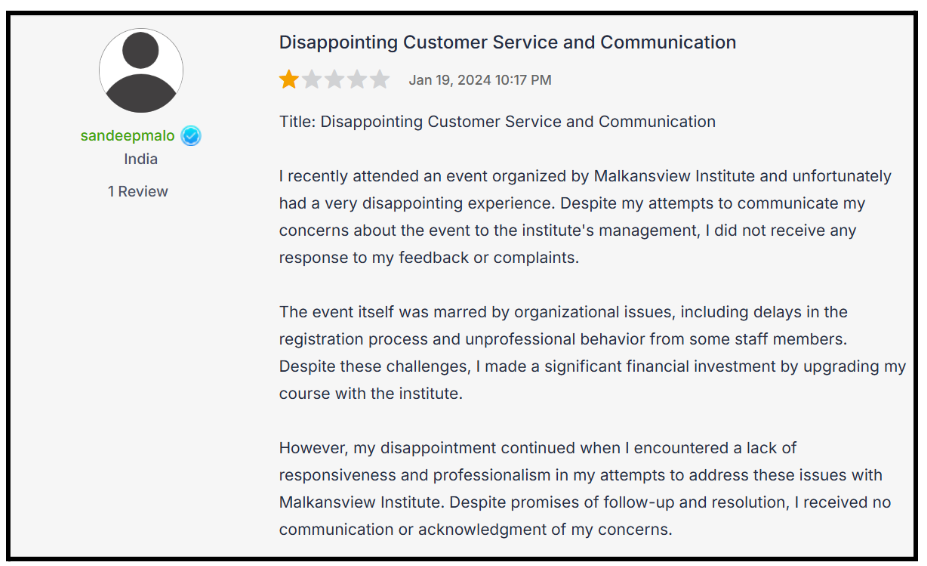Select the second rating star
This screenshot has height=566, width=927.
point(312,79)
